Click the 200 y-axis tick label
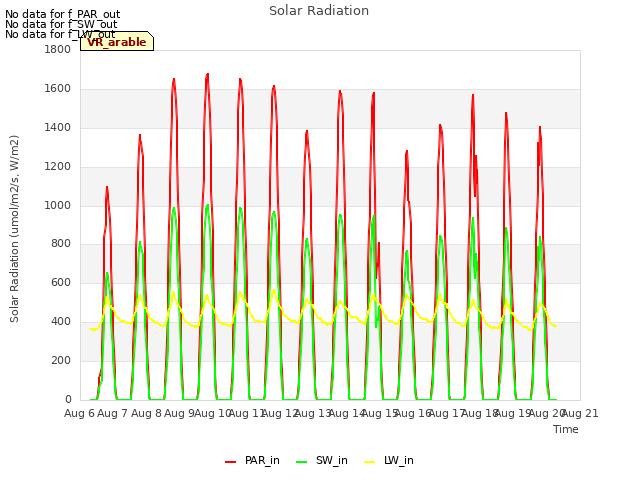The height and width of the screenshot is (480, 640). point(61,360)
